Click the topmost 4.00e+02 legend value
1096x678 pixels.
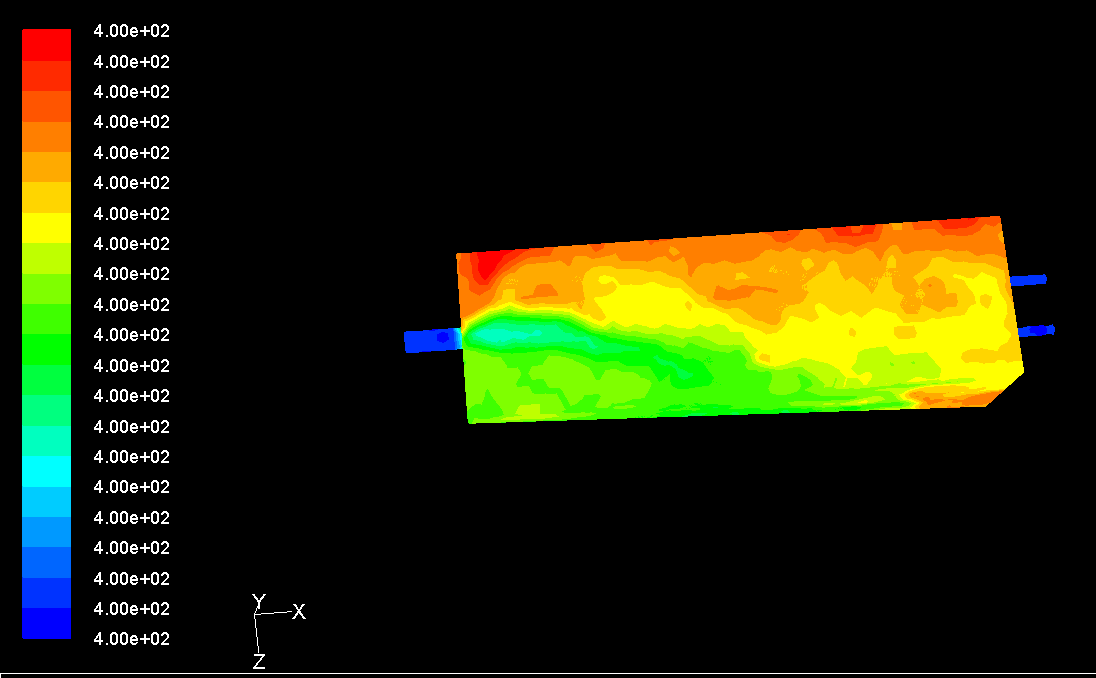pyautogui.click(x=131, y=31)
